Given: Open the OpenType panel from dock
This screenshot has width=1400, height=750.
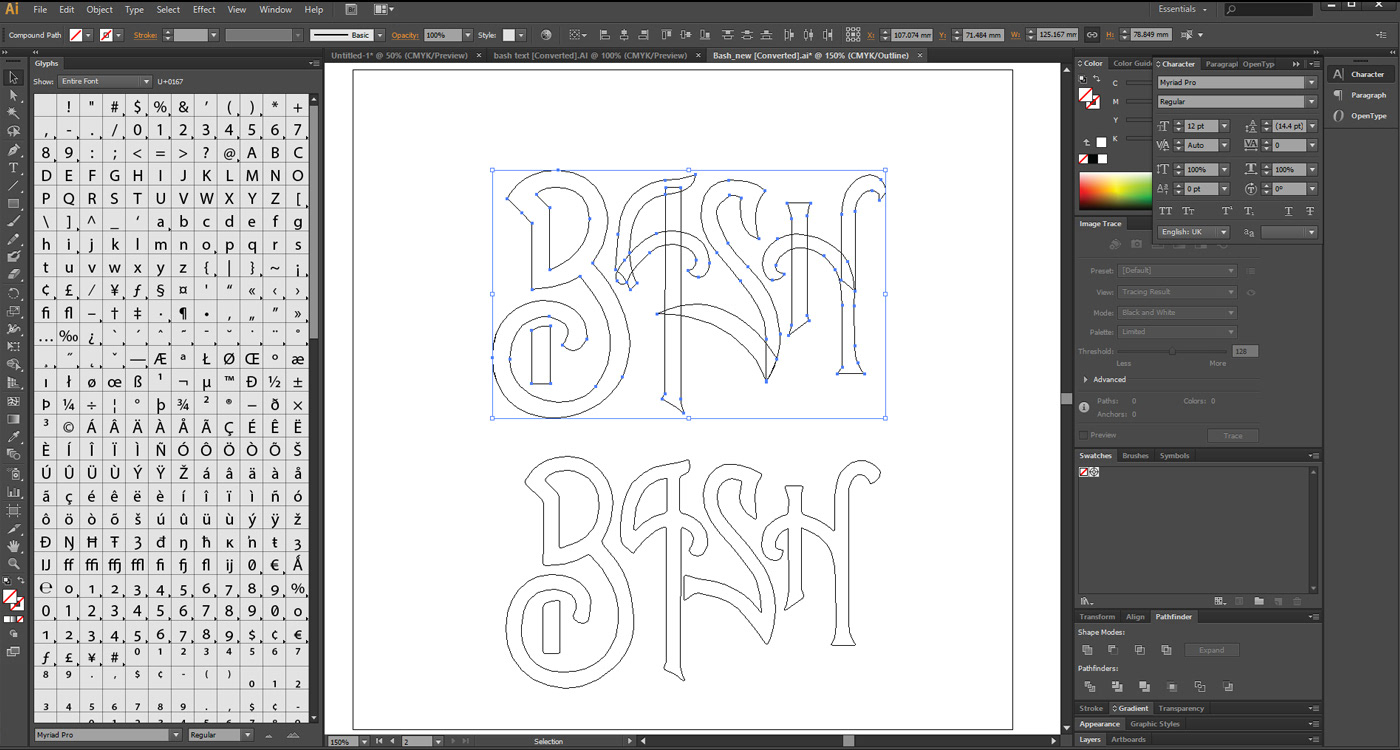Looking at the screenshot, I should click(1362, 116).
